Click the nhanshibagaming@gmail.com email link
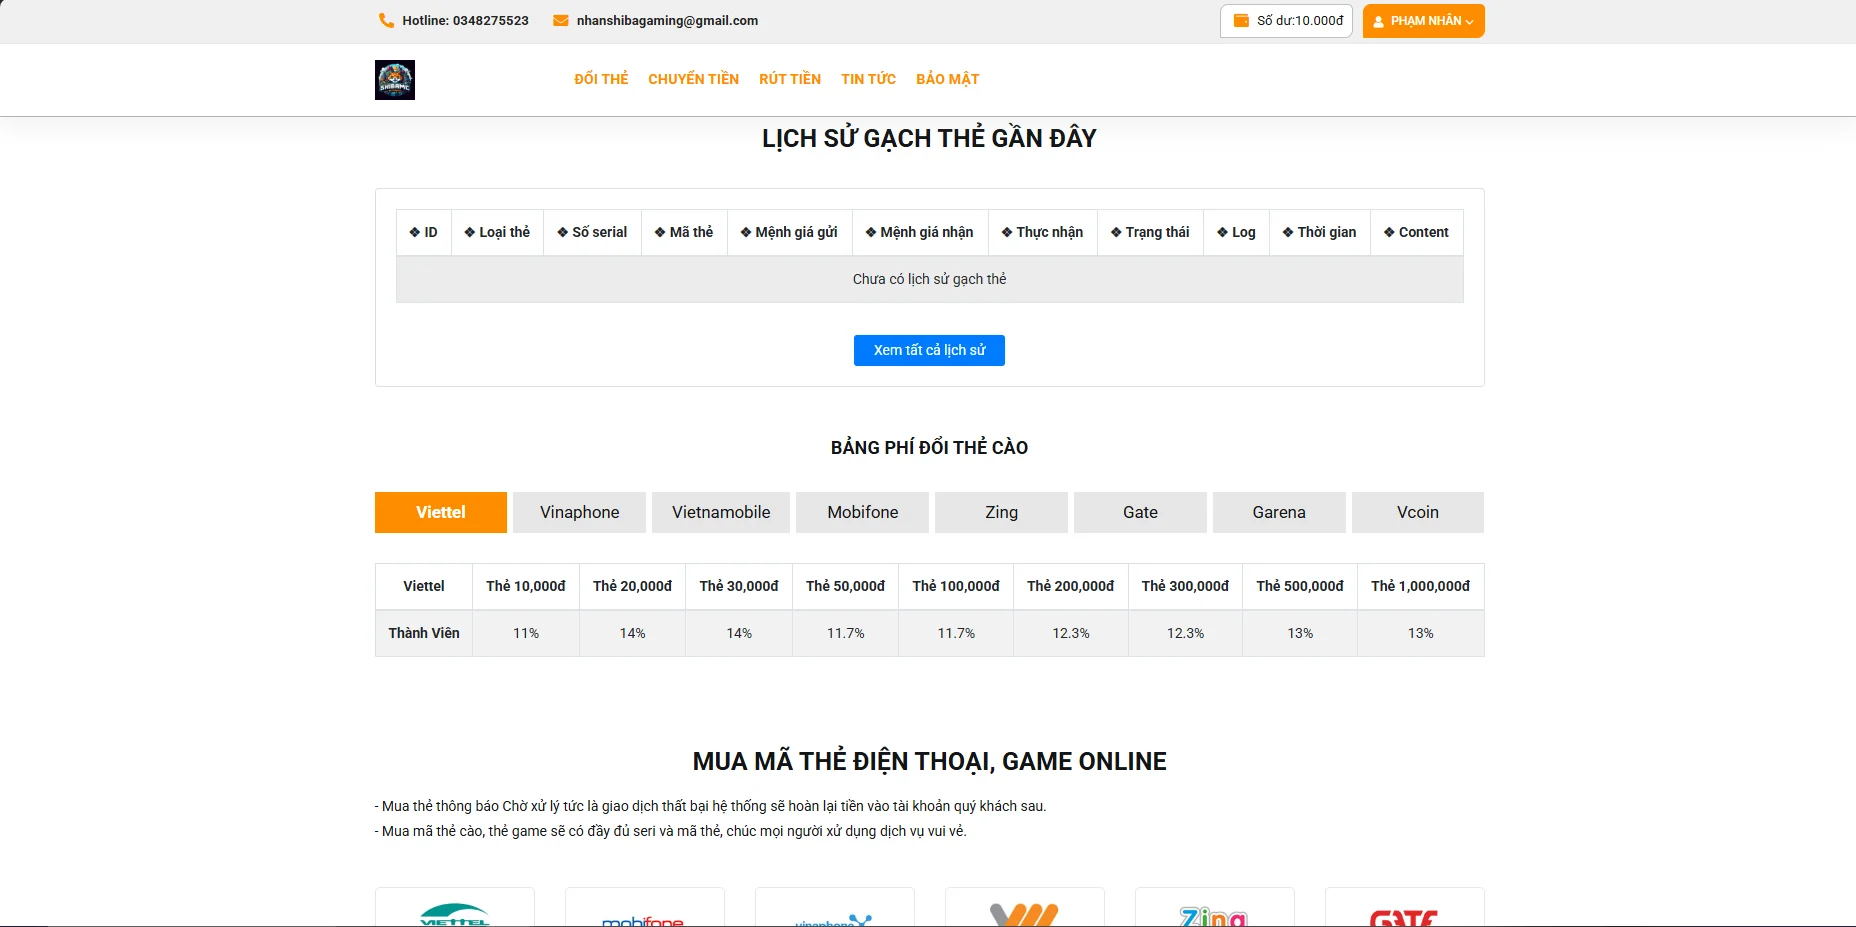 tap(667, 21)
